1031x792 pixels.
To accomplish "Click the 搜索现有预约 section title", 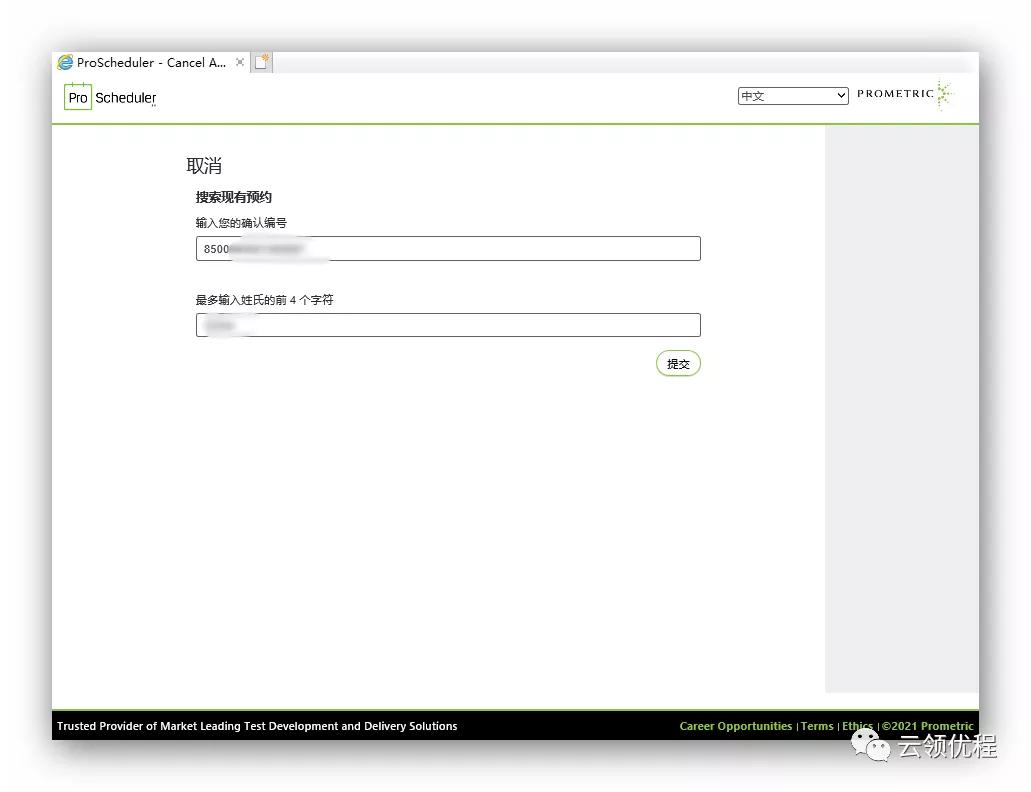I will point(233,197).
